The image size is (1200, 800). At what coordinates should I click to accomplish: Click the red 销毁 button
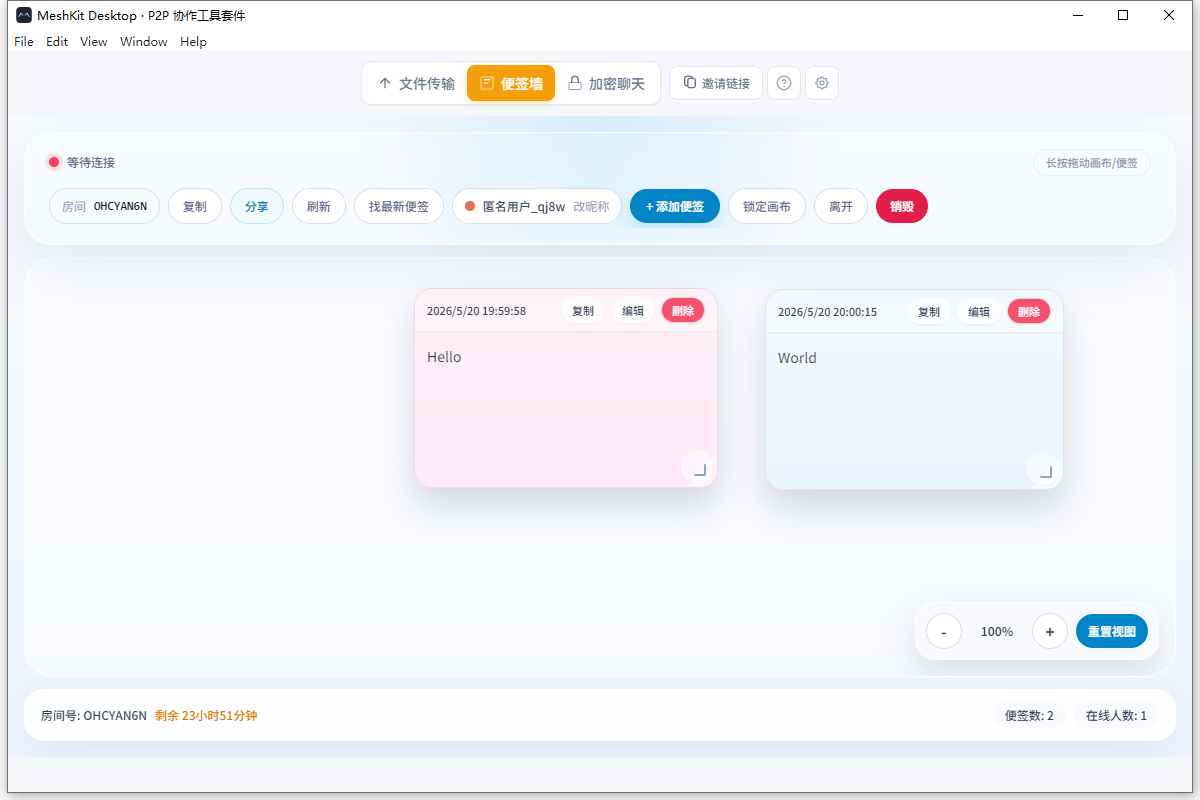[x=902, y=206]
